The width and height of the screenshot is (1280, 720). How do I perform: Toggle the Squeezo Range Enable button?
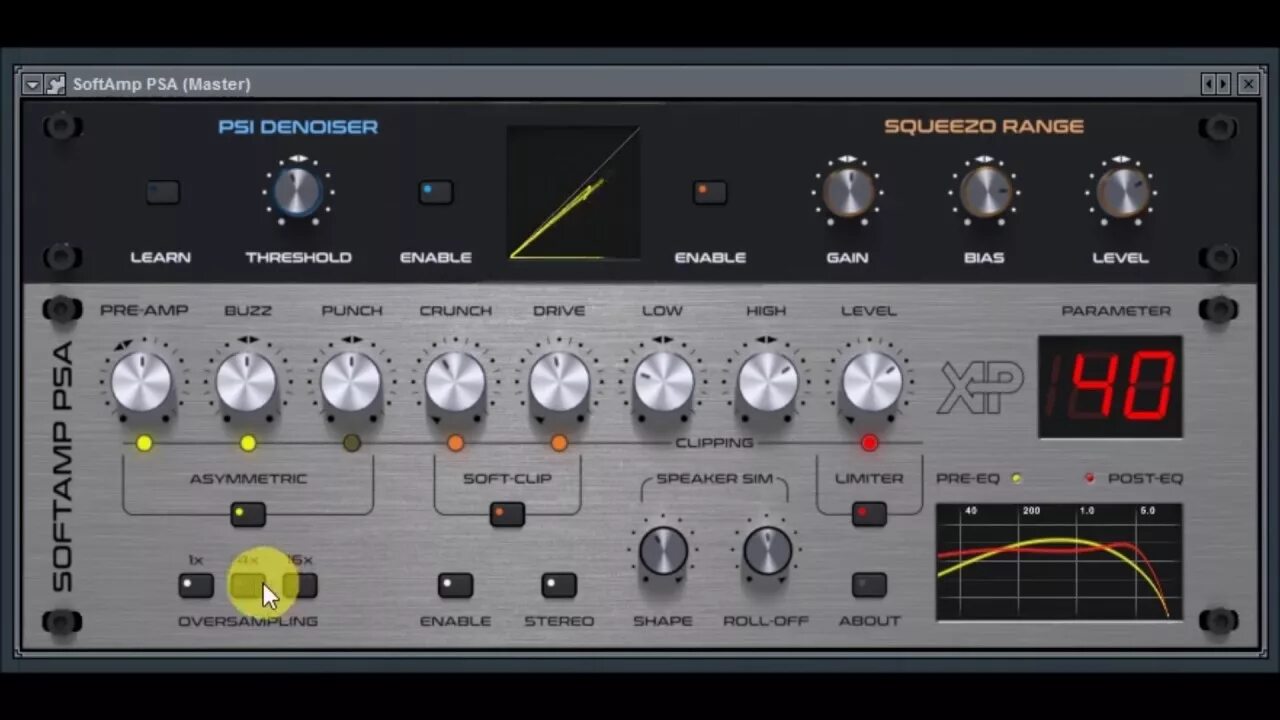[710, 192]
